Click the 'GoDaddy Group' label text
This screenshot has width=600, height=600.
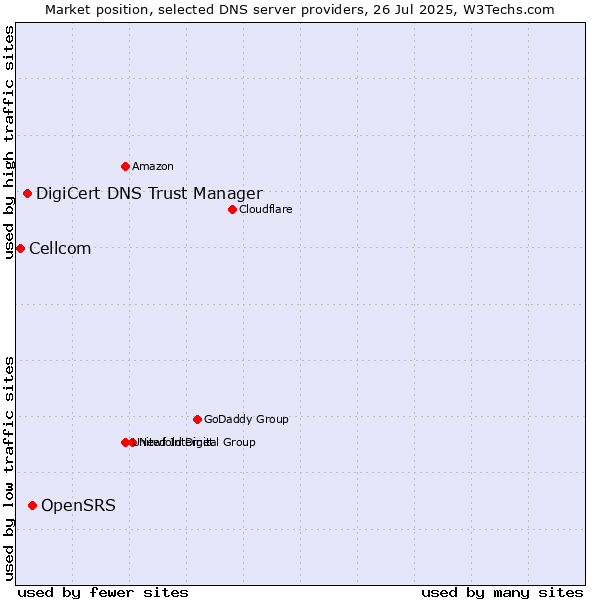[x=246, y=419]
